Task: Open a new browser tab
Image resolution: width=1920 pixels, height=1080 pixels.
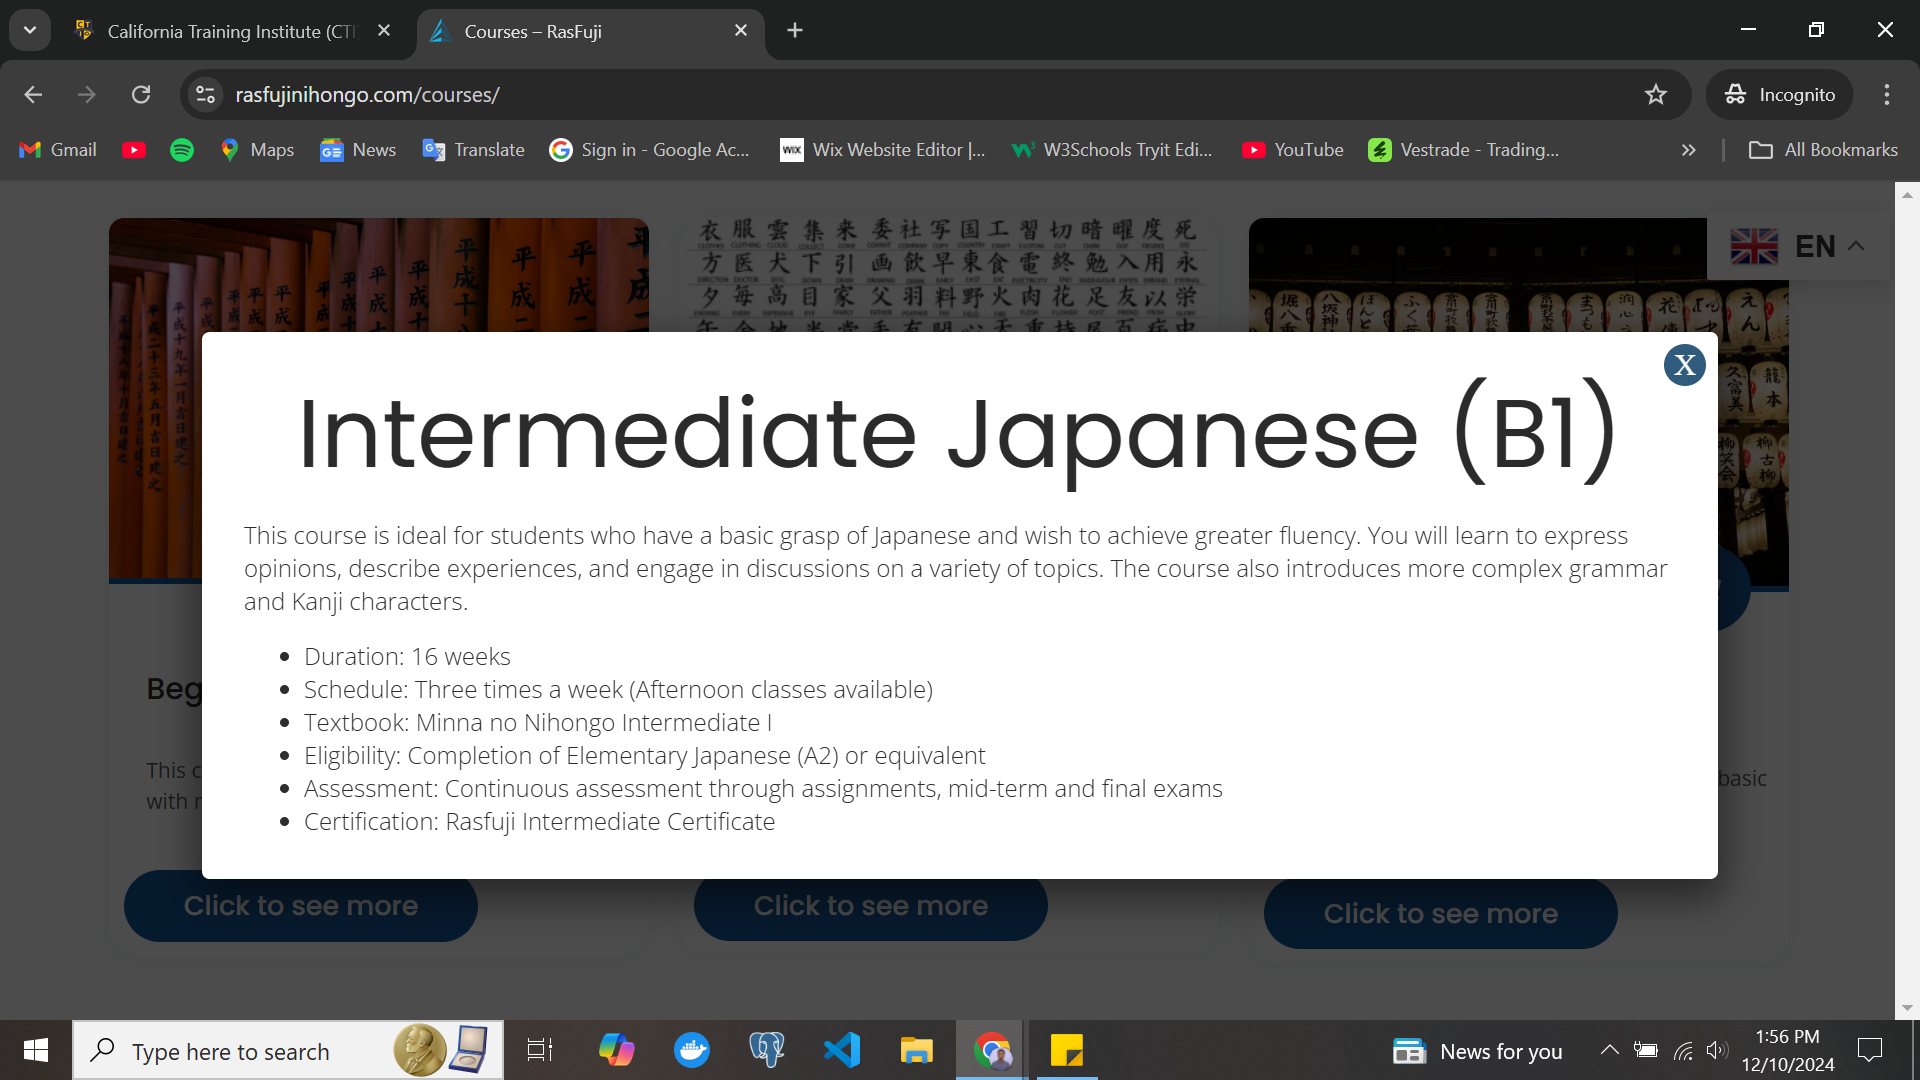Action: (795, 31)
